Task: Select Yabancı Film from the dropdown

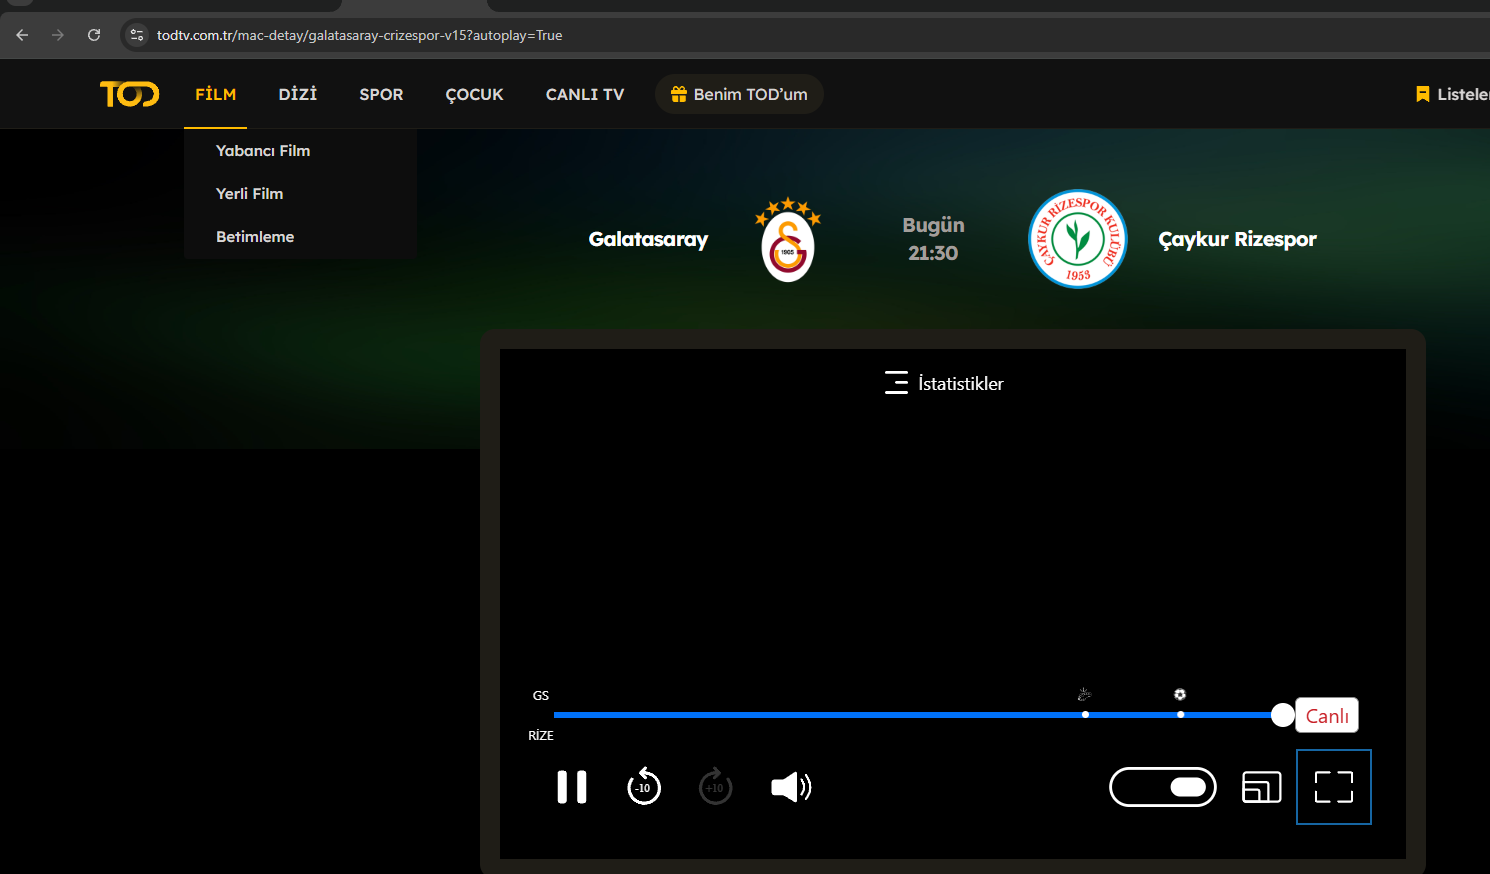Action: tap(263, 151)
